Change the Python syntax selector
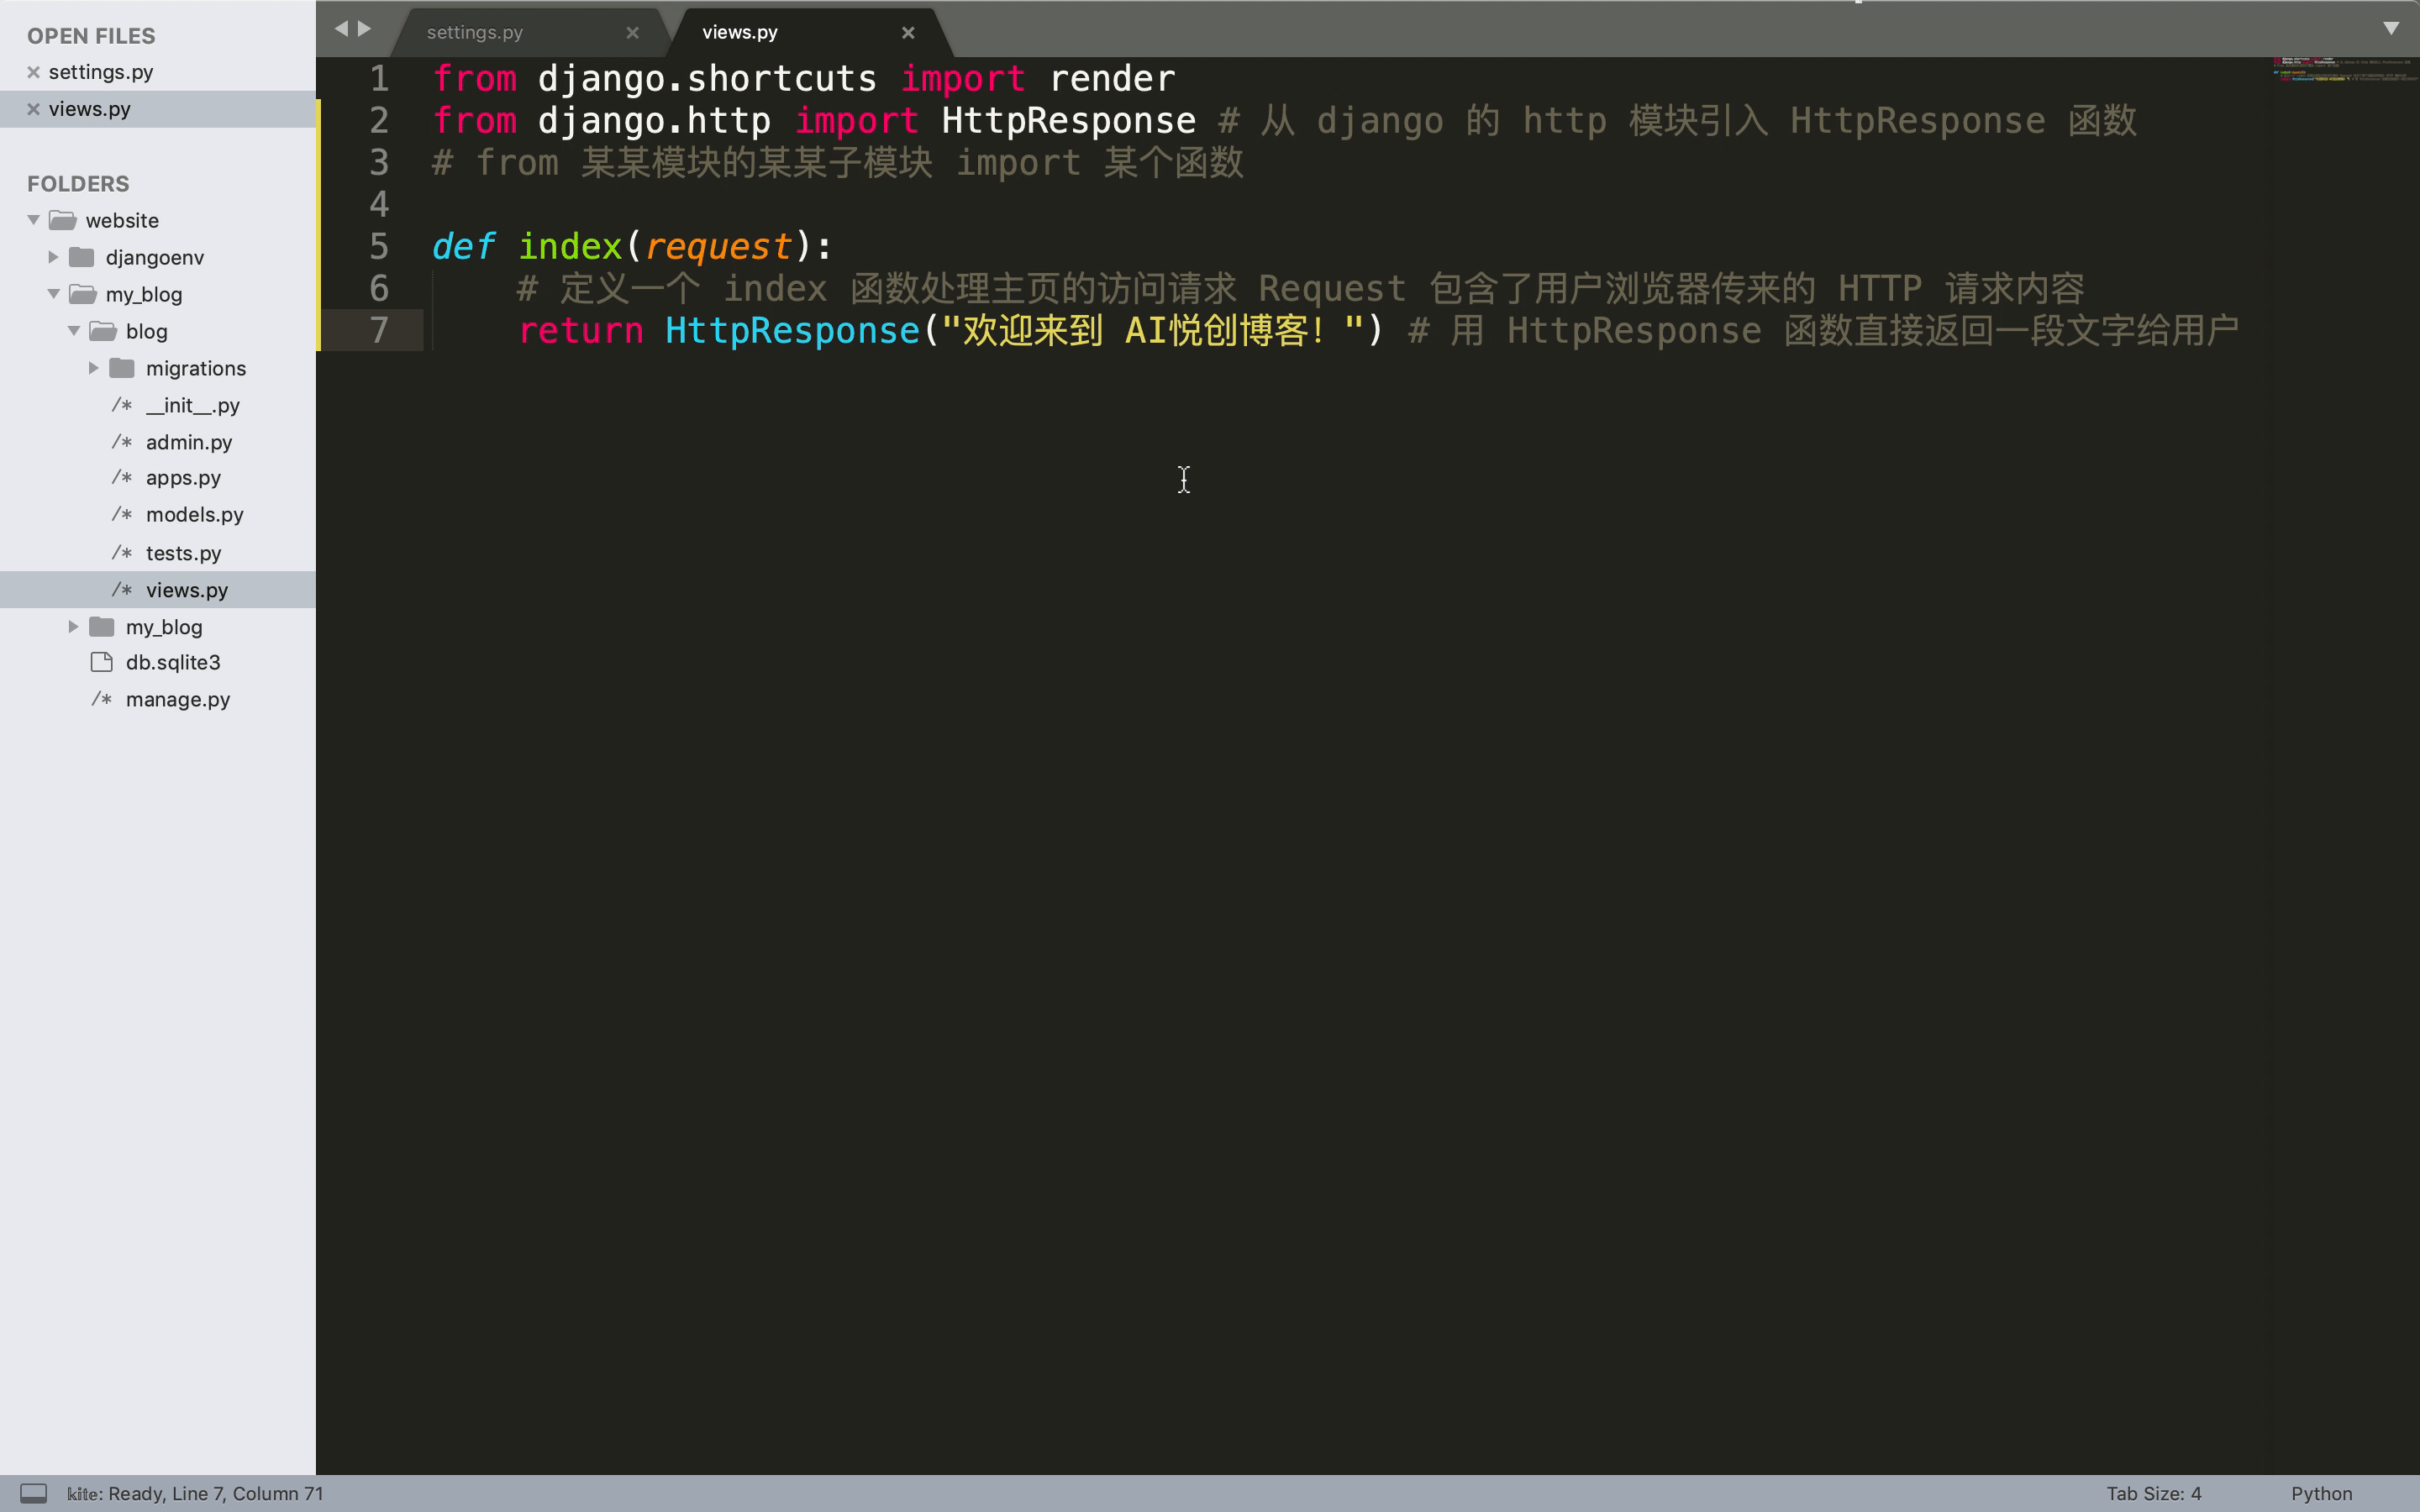Image resolution: width=2420 pixels, height=1512 pixels. click(2320, 1493)
